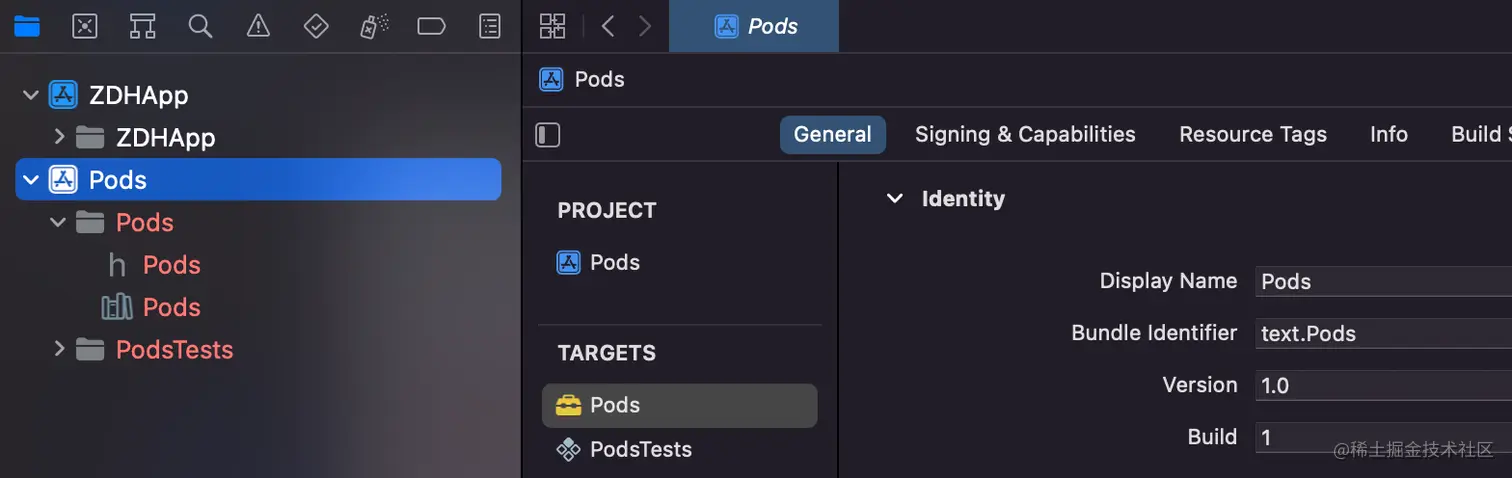Open the Test navigator diamond icon
Viewport: 1512px width, 478px height.
coord(316,26)
